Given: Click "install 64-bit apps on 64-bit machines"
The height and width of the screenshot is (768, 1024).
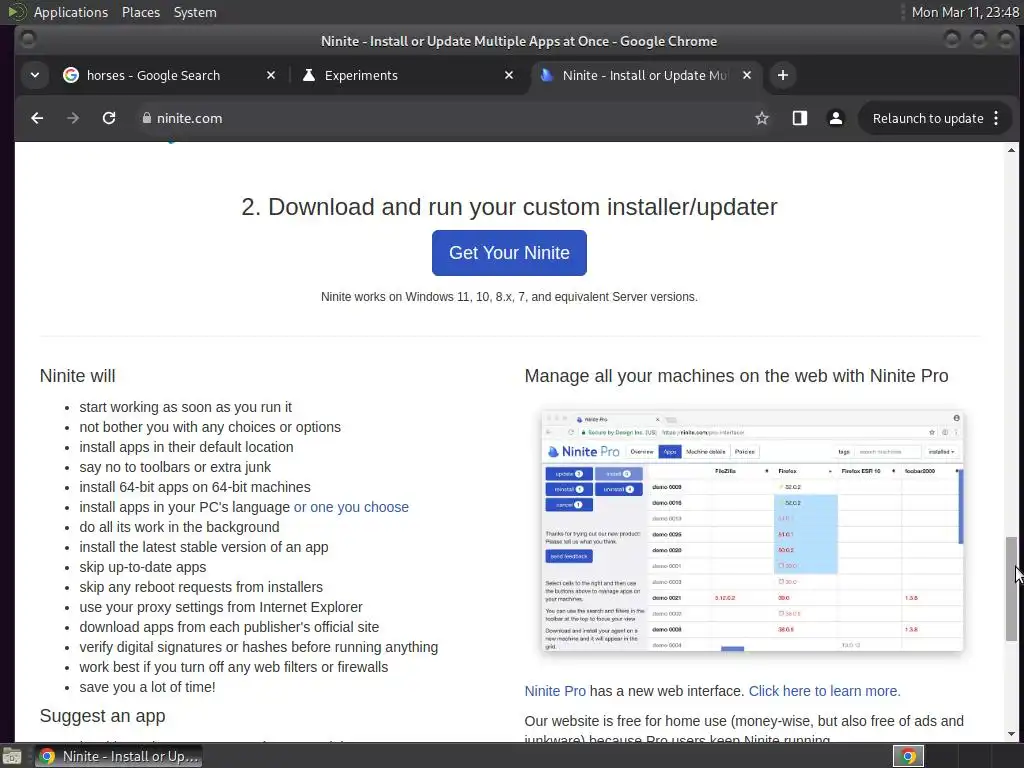Looking at the screenshot, I should coord(195,487).
